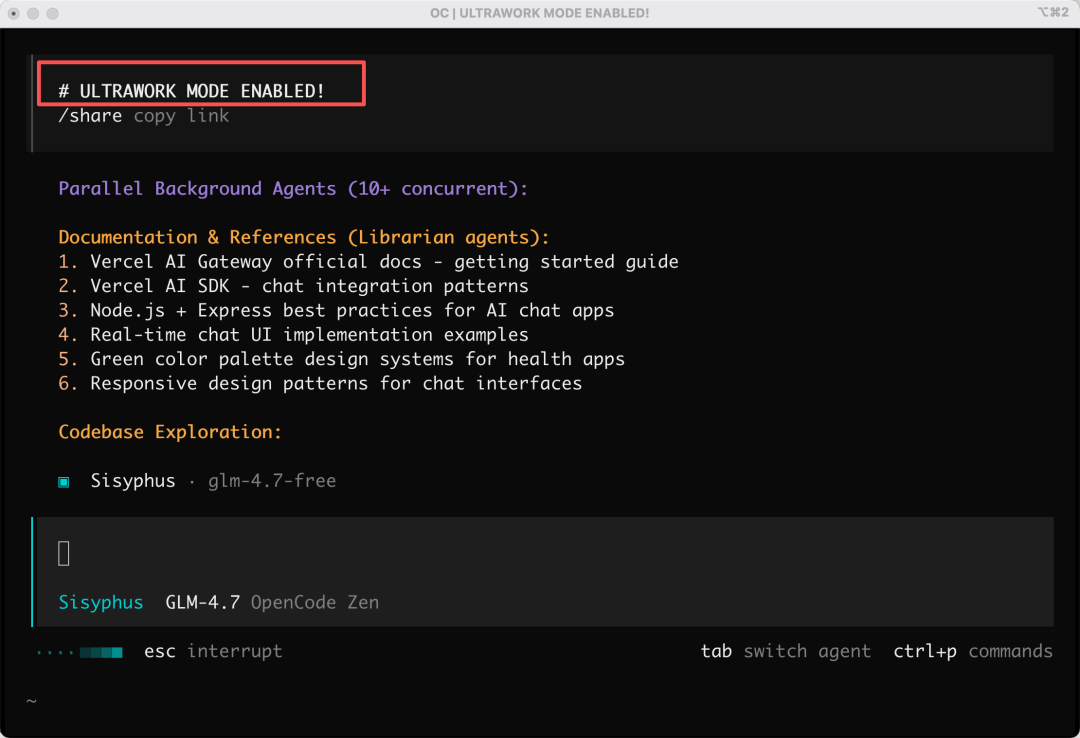The width and height of the screenshot is (1080, 738).
Task: Click the teal Sisyphus agent status square
Action: 63,481
